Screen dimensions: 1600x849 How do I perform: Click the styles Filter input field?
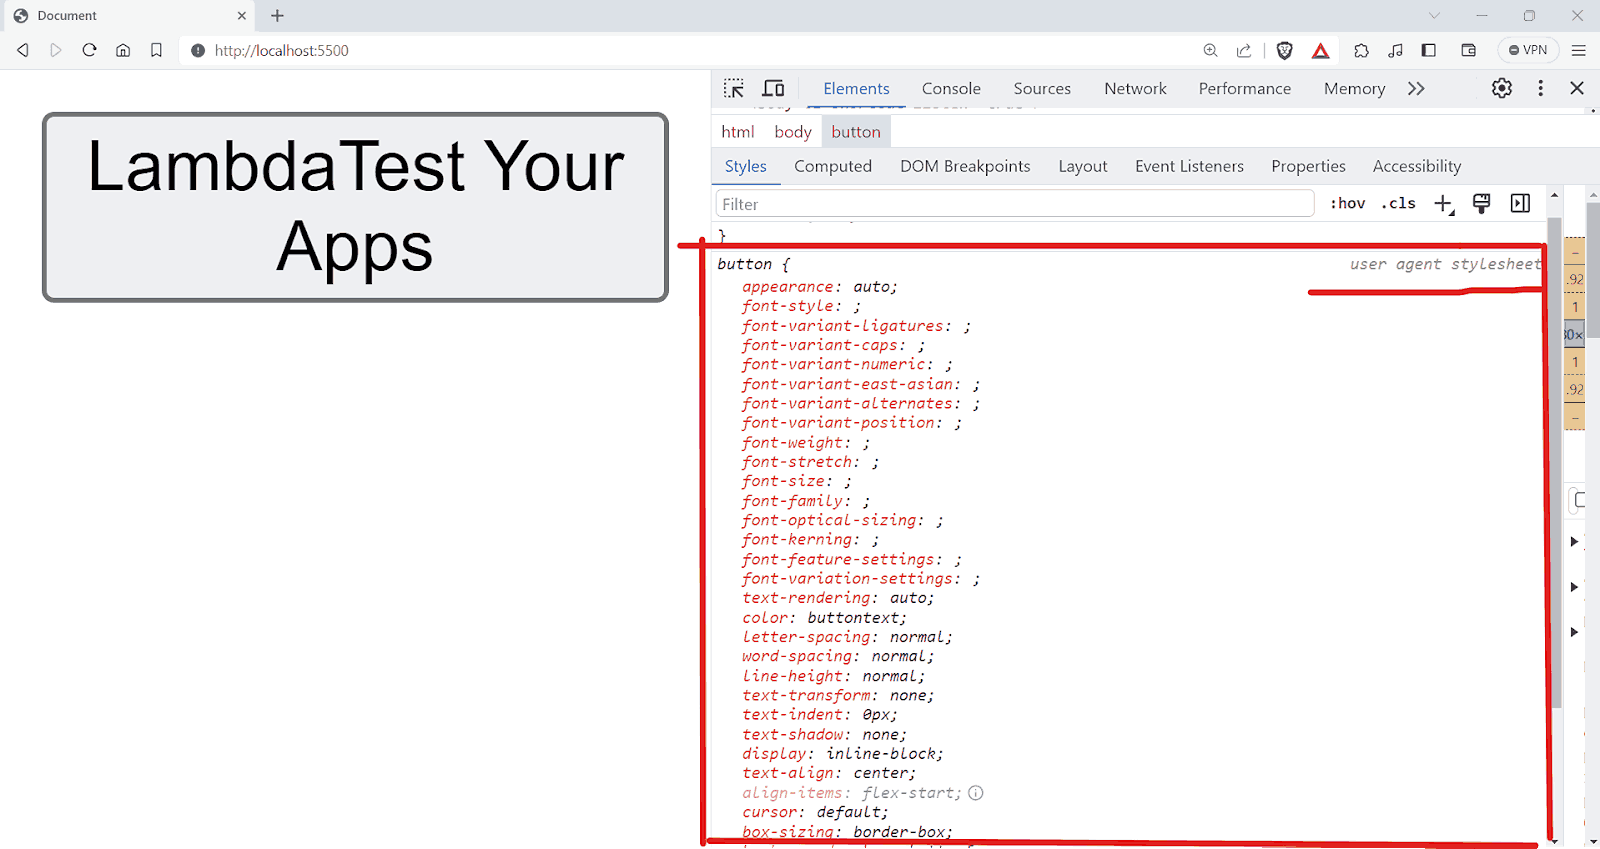pyautogui.click(x=1014, y=204)
